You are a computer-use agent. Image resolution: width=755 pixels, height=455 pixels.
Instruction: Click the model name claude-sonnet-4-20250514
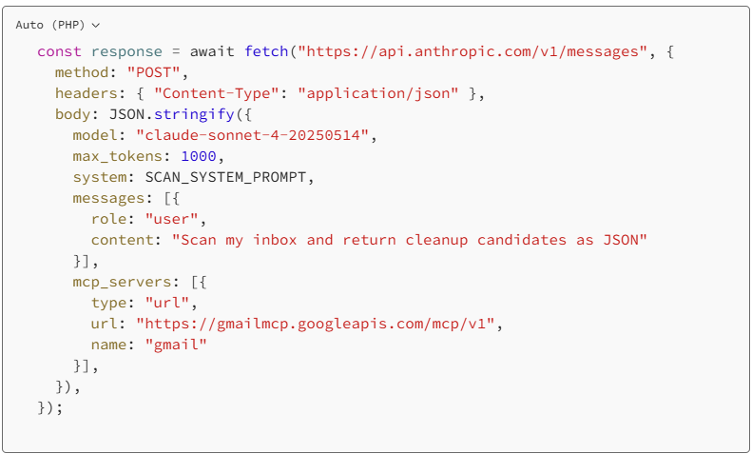[252, 135]
